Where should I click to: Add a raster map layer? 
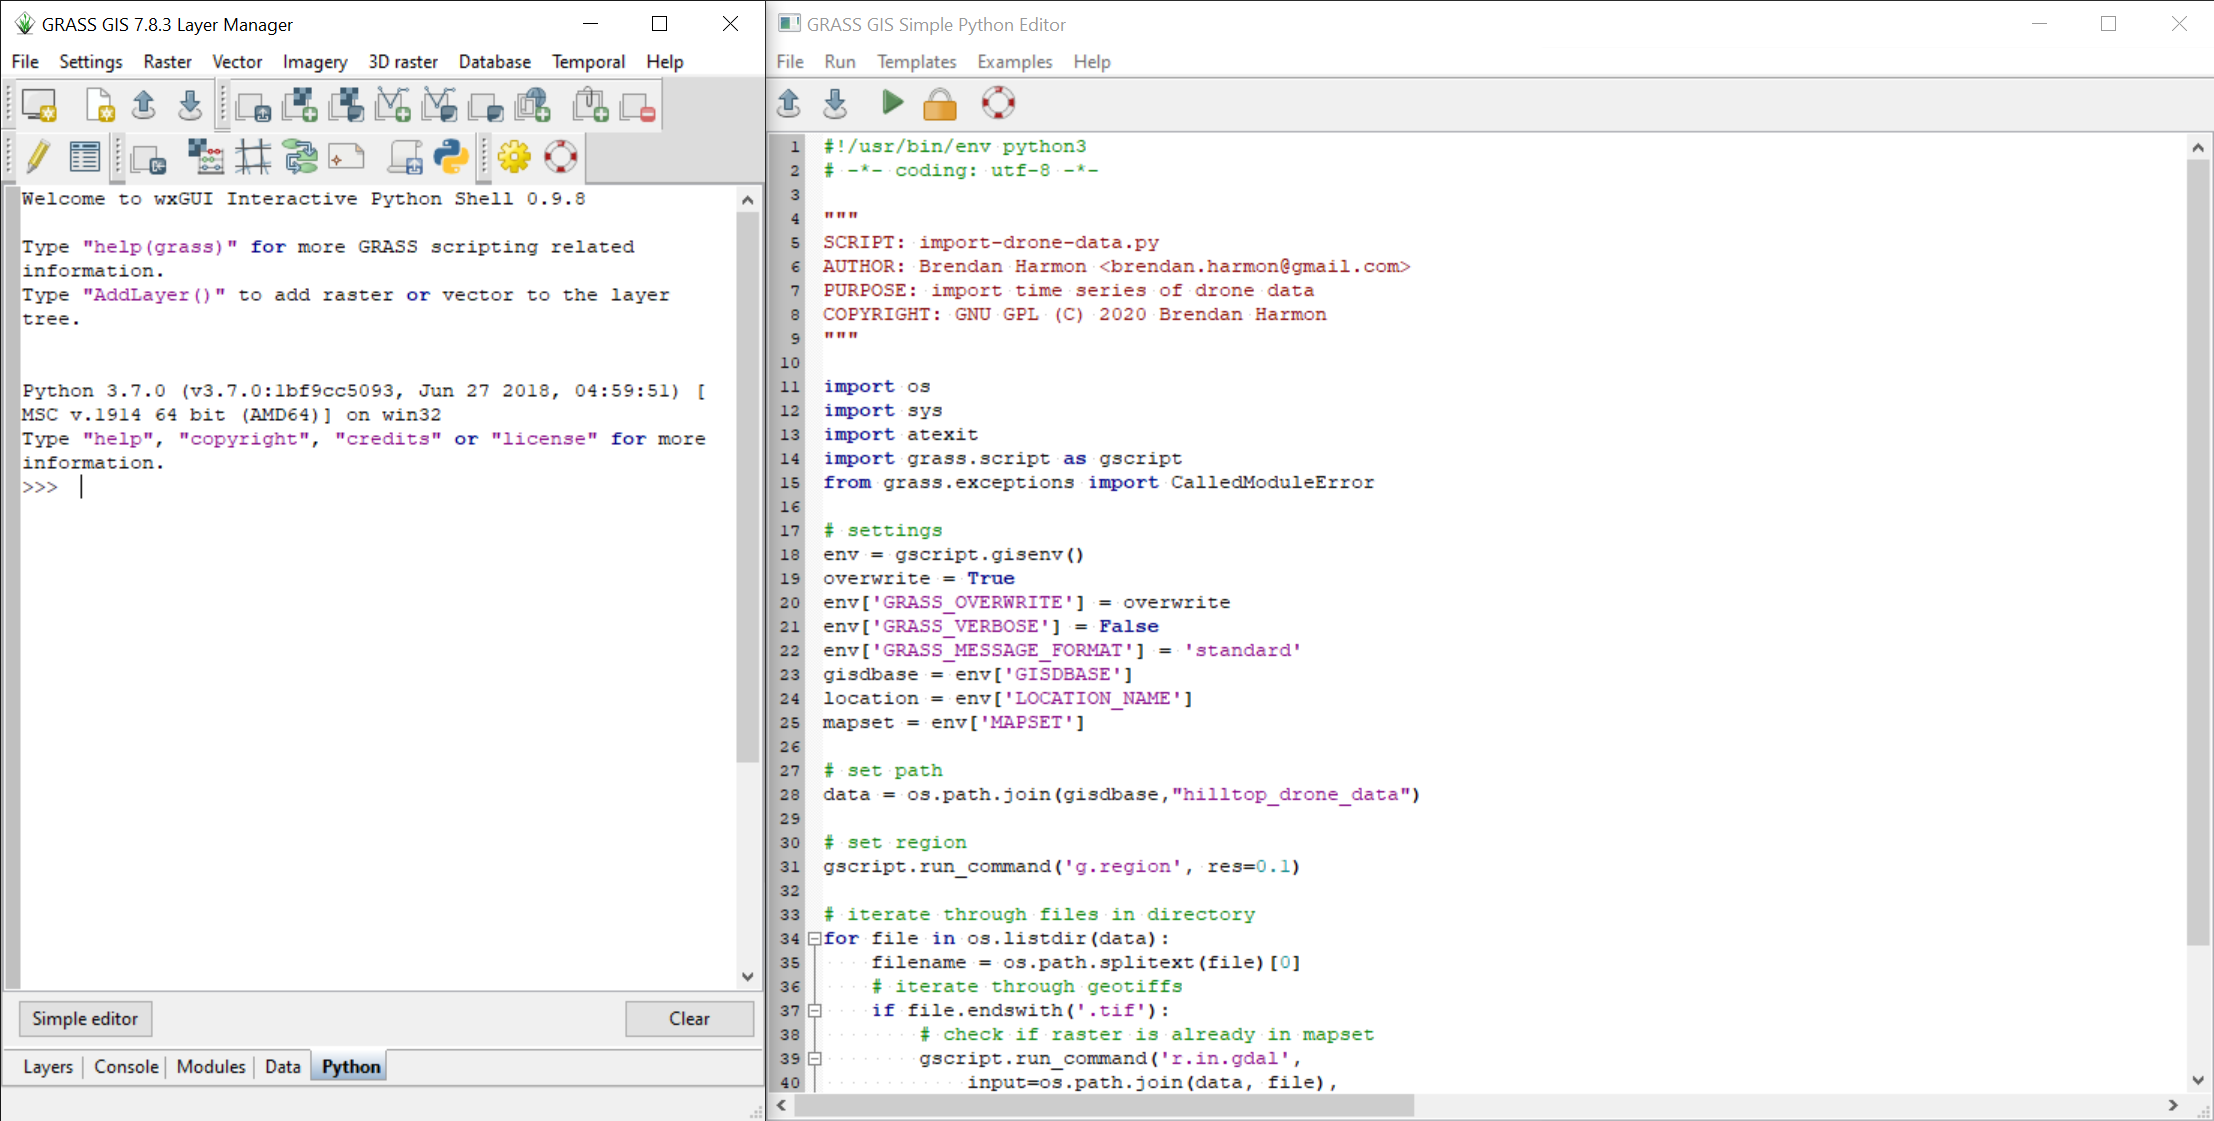[299, 104]
